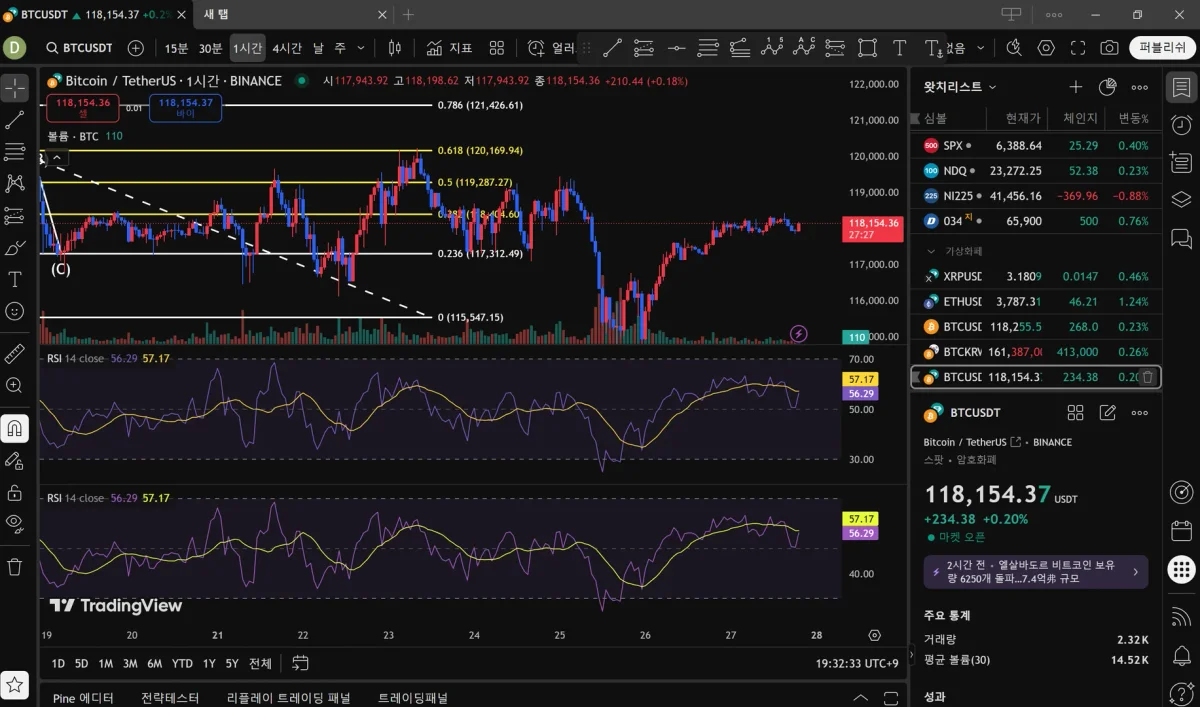
Task: Toggle lock all drawings padlock
Action: coord(15,492)
